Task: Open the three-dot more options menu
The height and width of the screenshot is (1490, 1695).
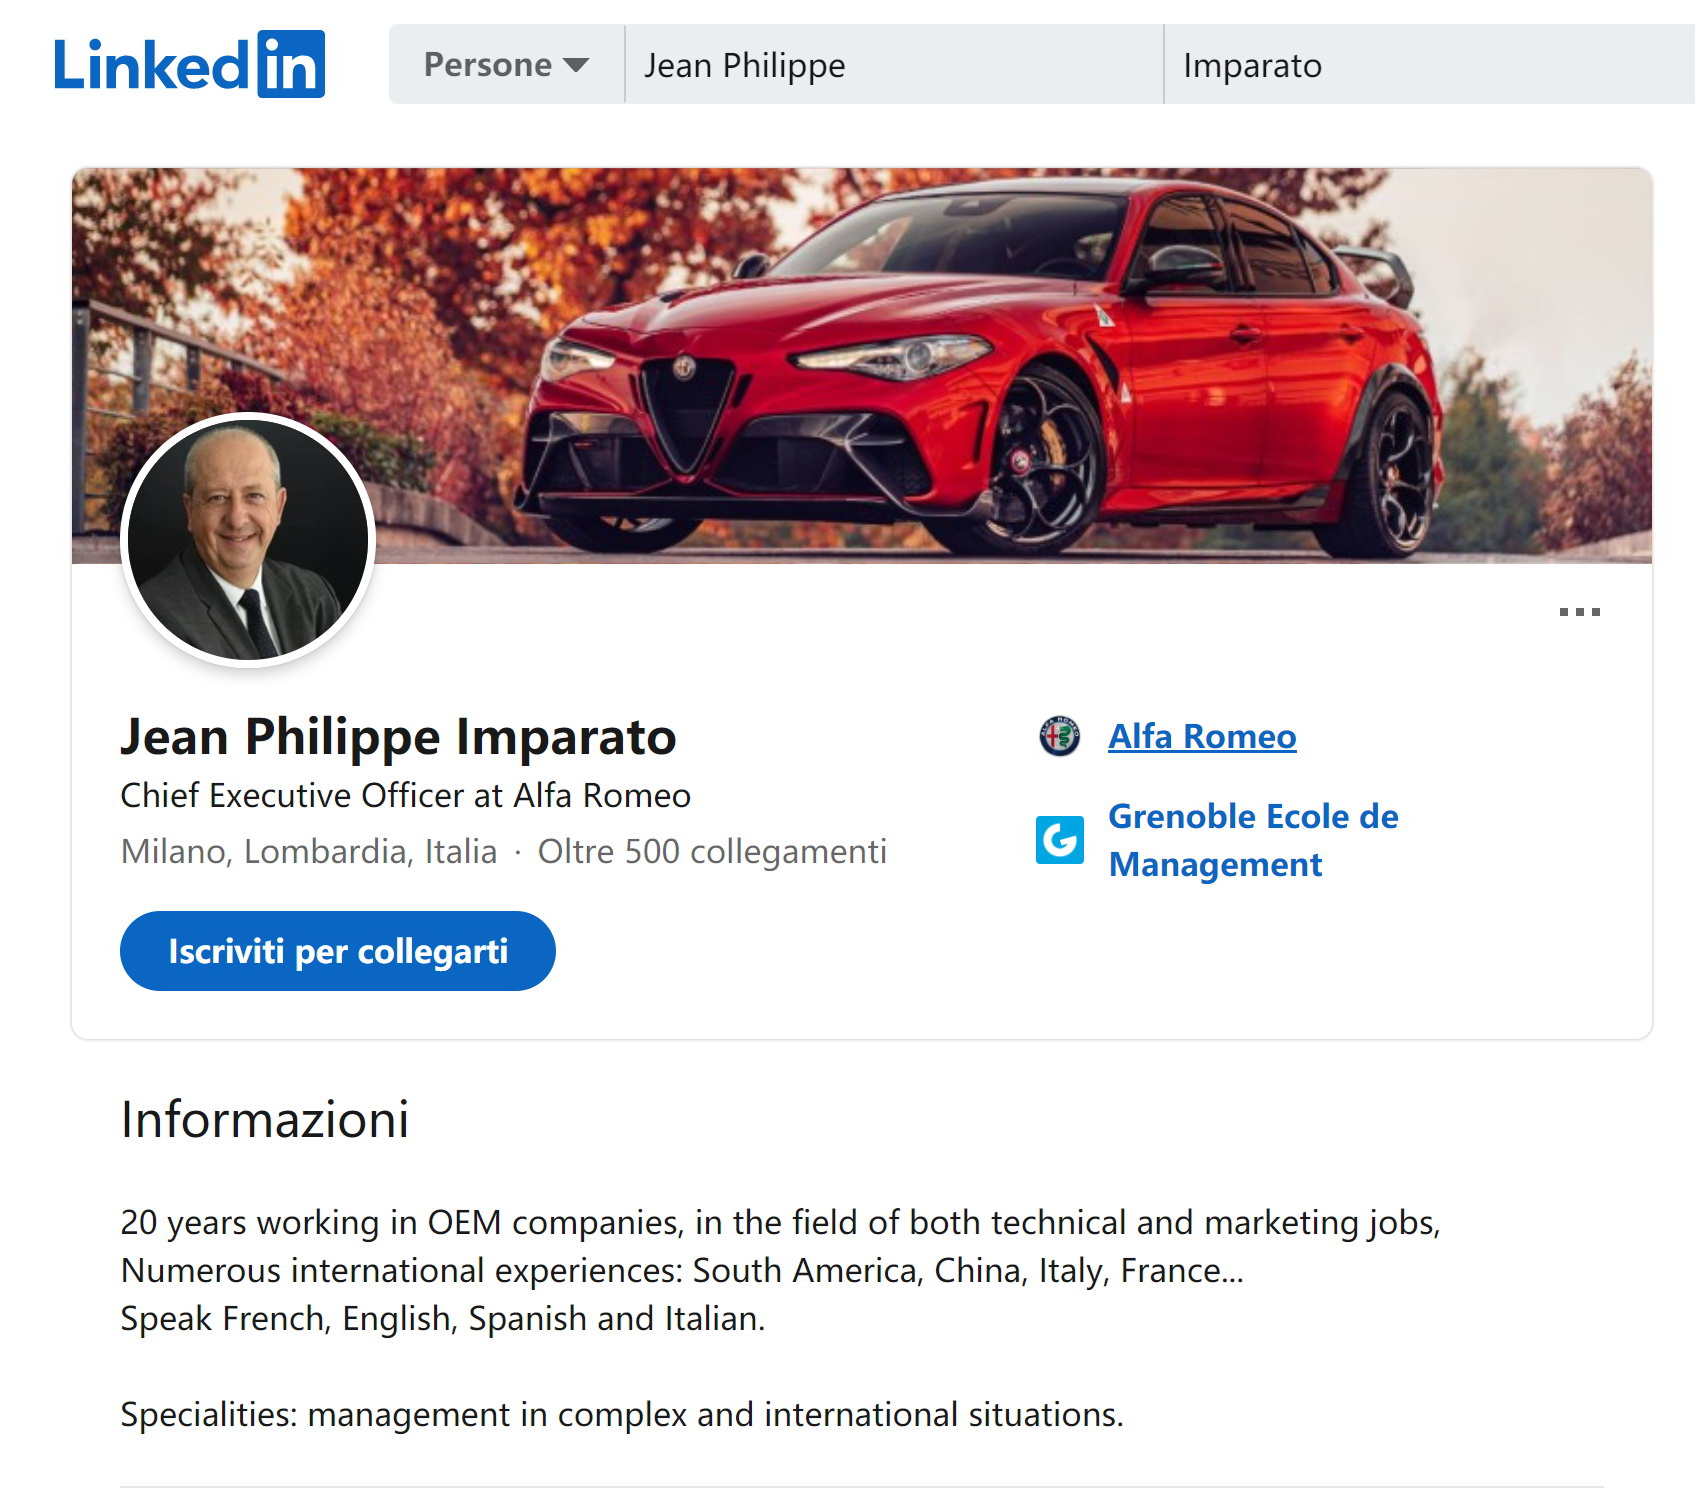Action: click(1579, 612)
